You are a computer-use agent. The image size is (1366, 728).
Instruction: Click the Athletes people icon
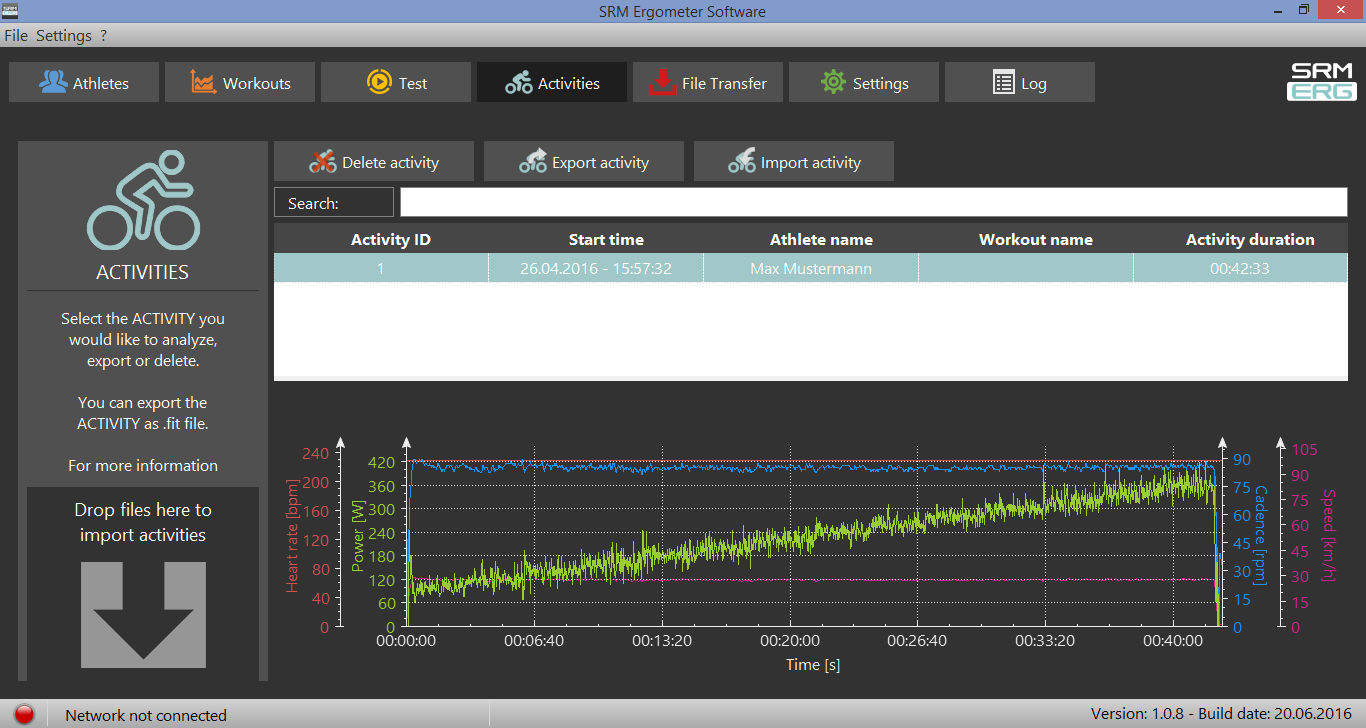[53, 82]
